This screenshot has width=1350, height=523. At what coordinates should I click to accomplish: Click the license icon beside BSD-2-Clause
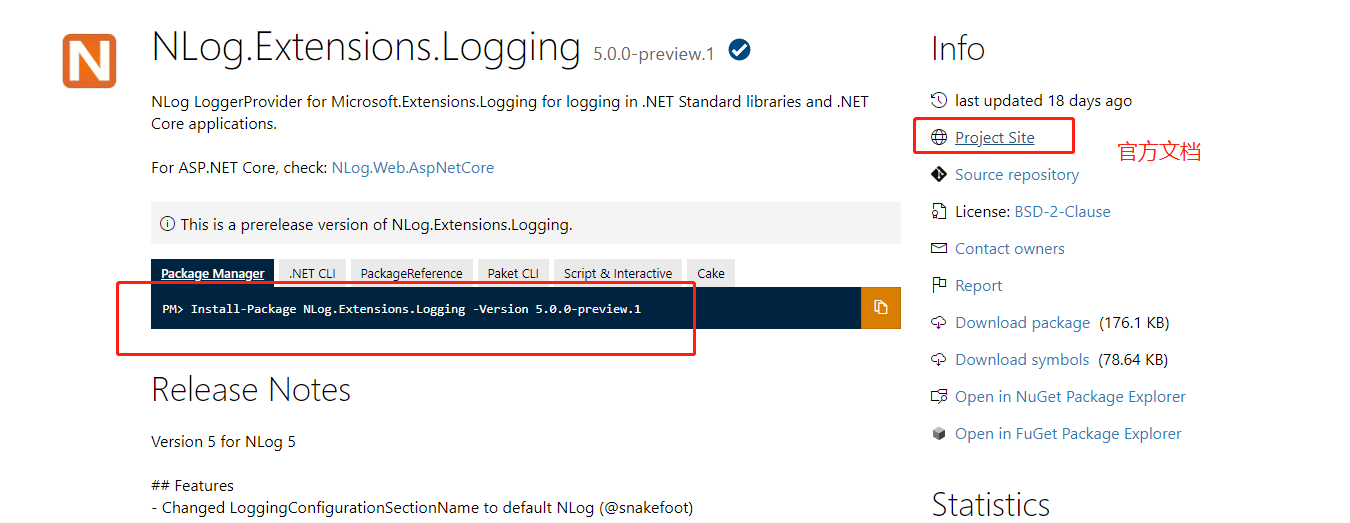(938, 212)
